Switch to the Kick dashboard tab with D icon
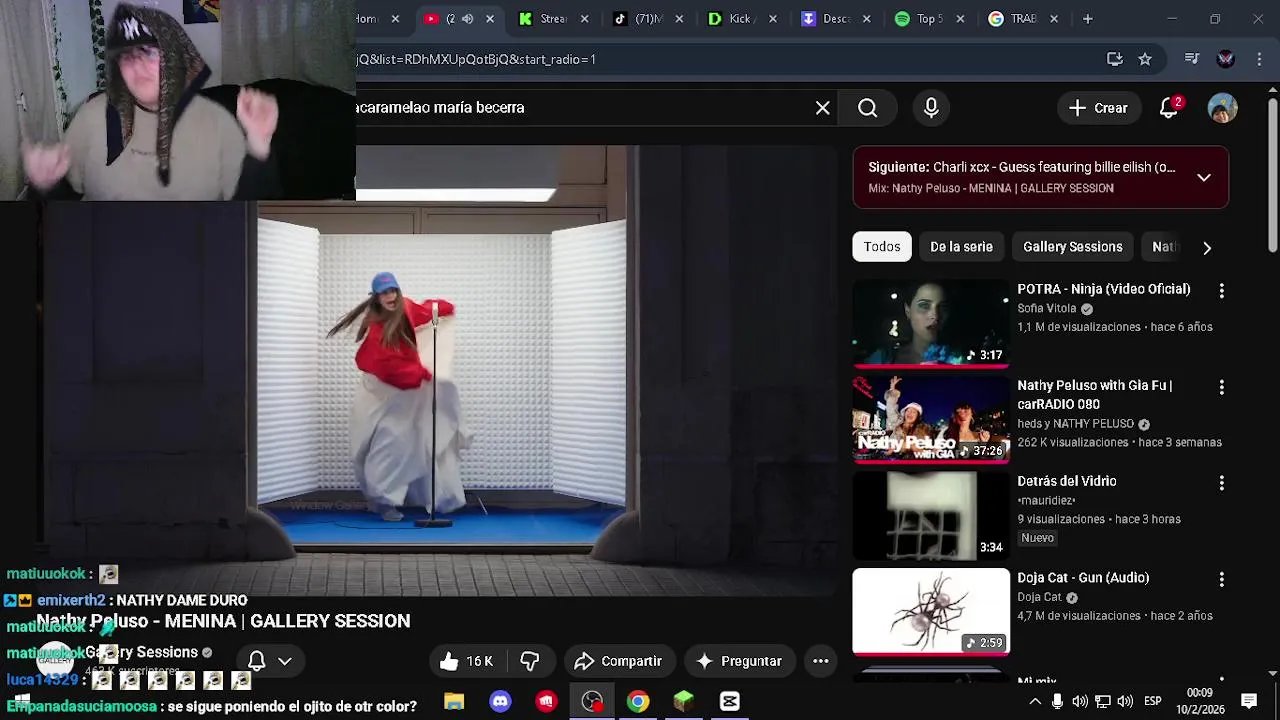The height and width of the screenshot is (720, 1280). click(x=742, y=19)
